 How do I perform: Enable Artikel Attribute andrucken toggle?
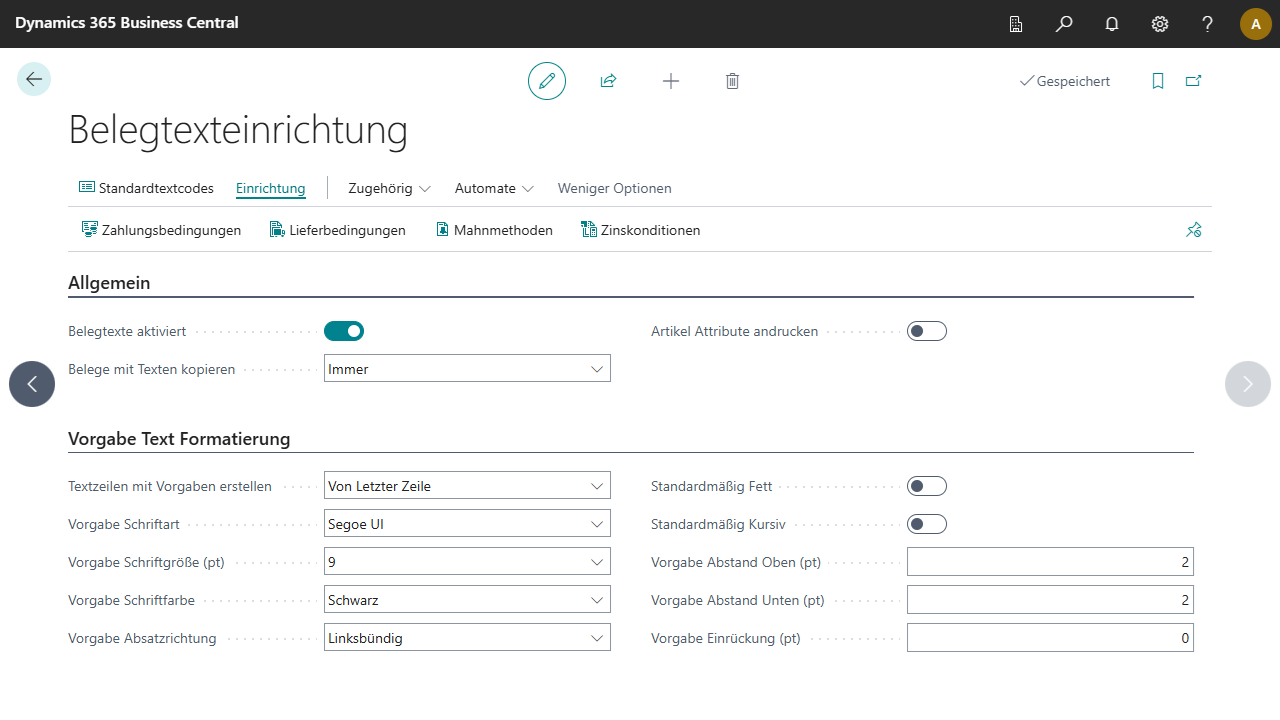(927, 331)
